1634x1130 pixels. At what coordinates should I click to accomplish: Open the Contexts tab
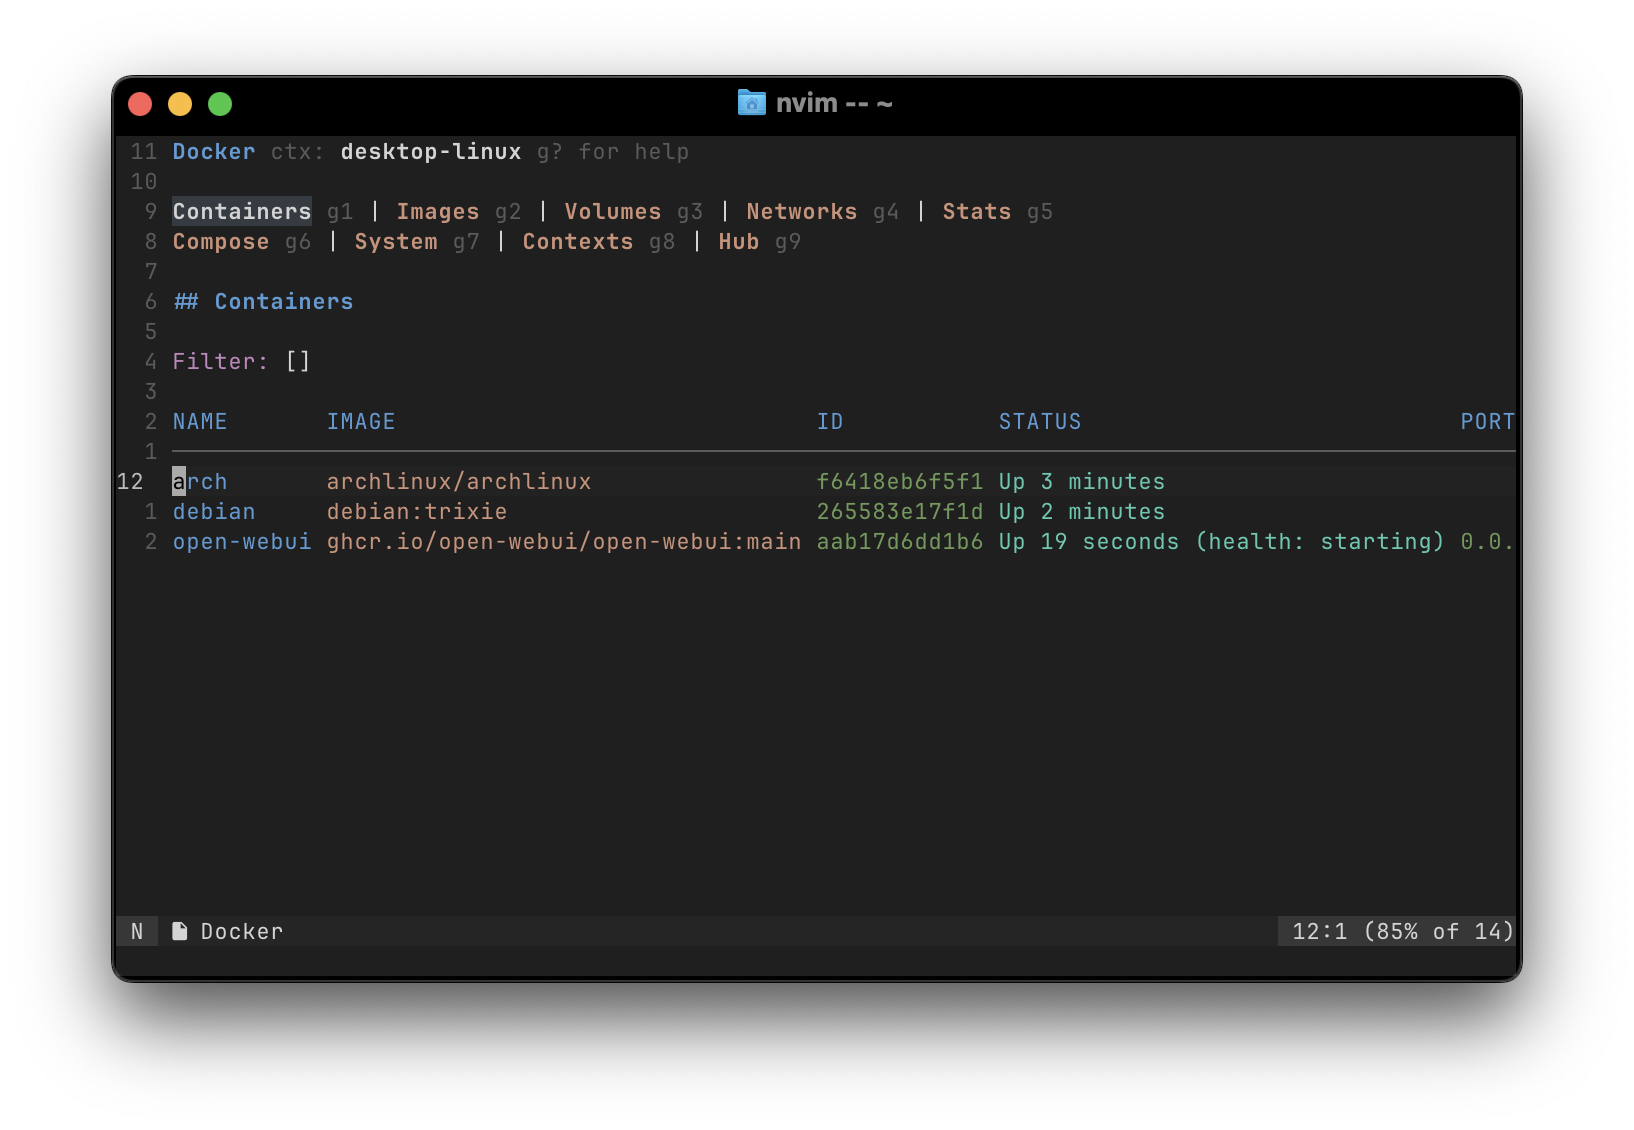coord(577,241)
